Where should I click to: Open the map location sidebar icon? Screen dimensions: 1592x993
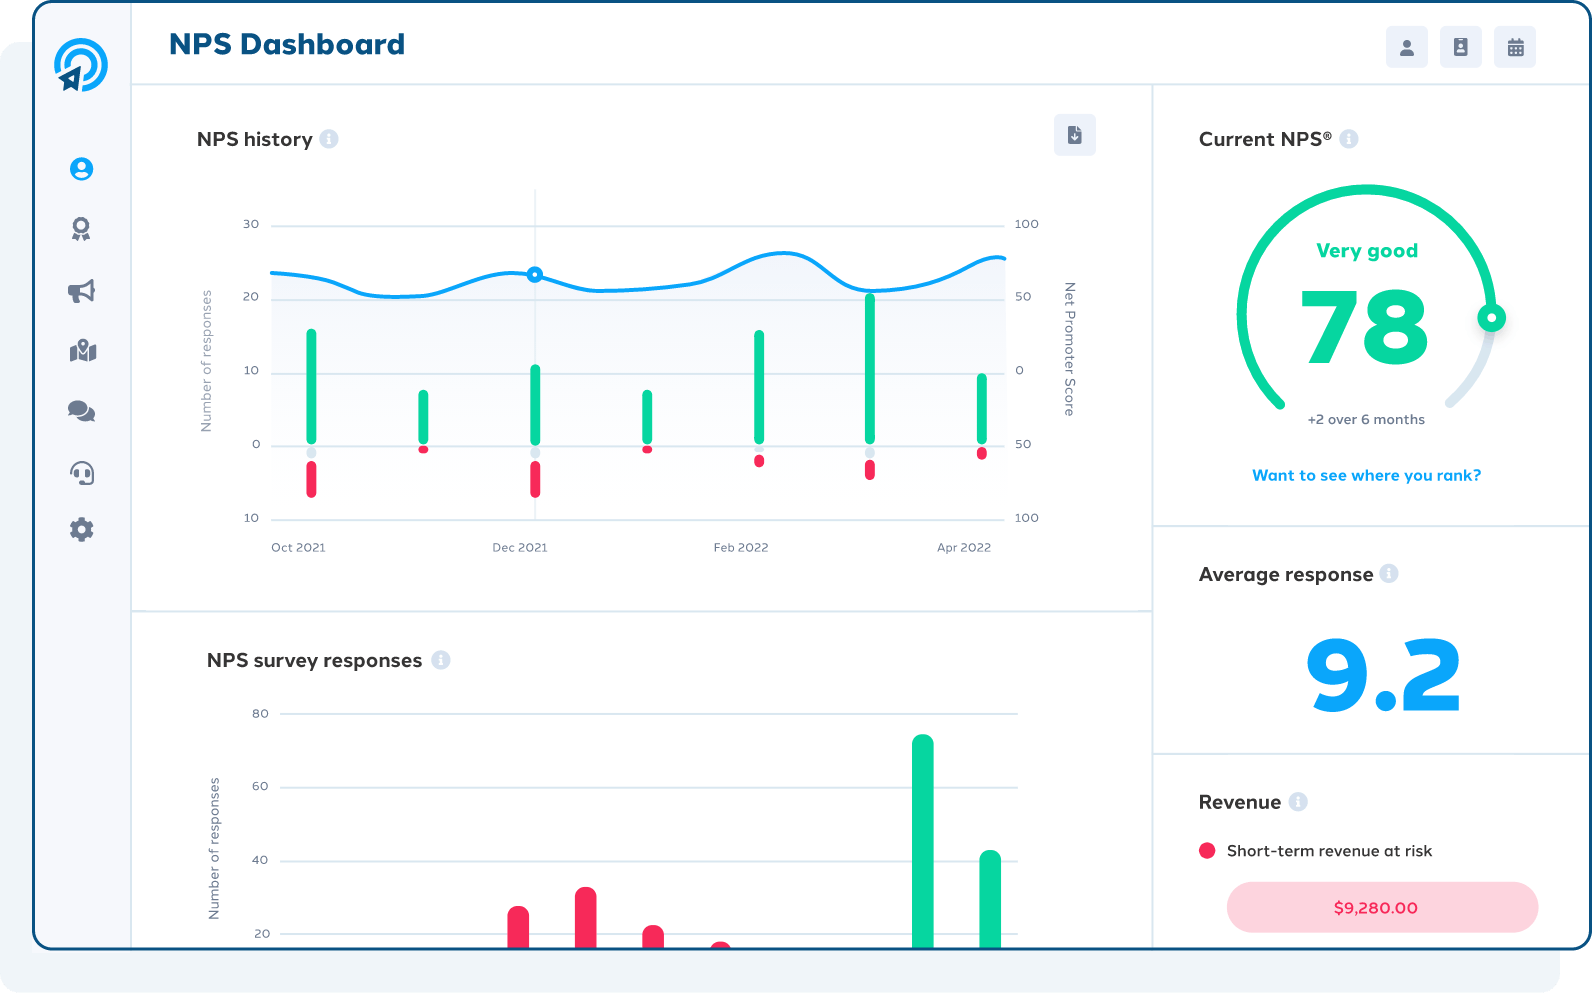point(82,351)
